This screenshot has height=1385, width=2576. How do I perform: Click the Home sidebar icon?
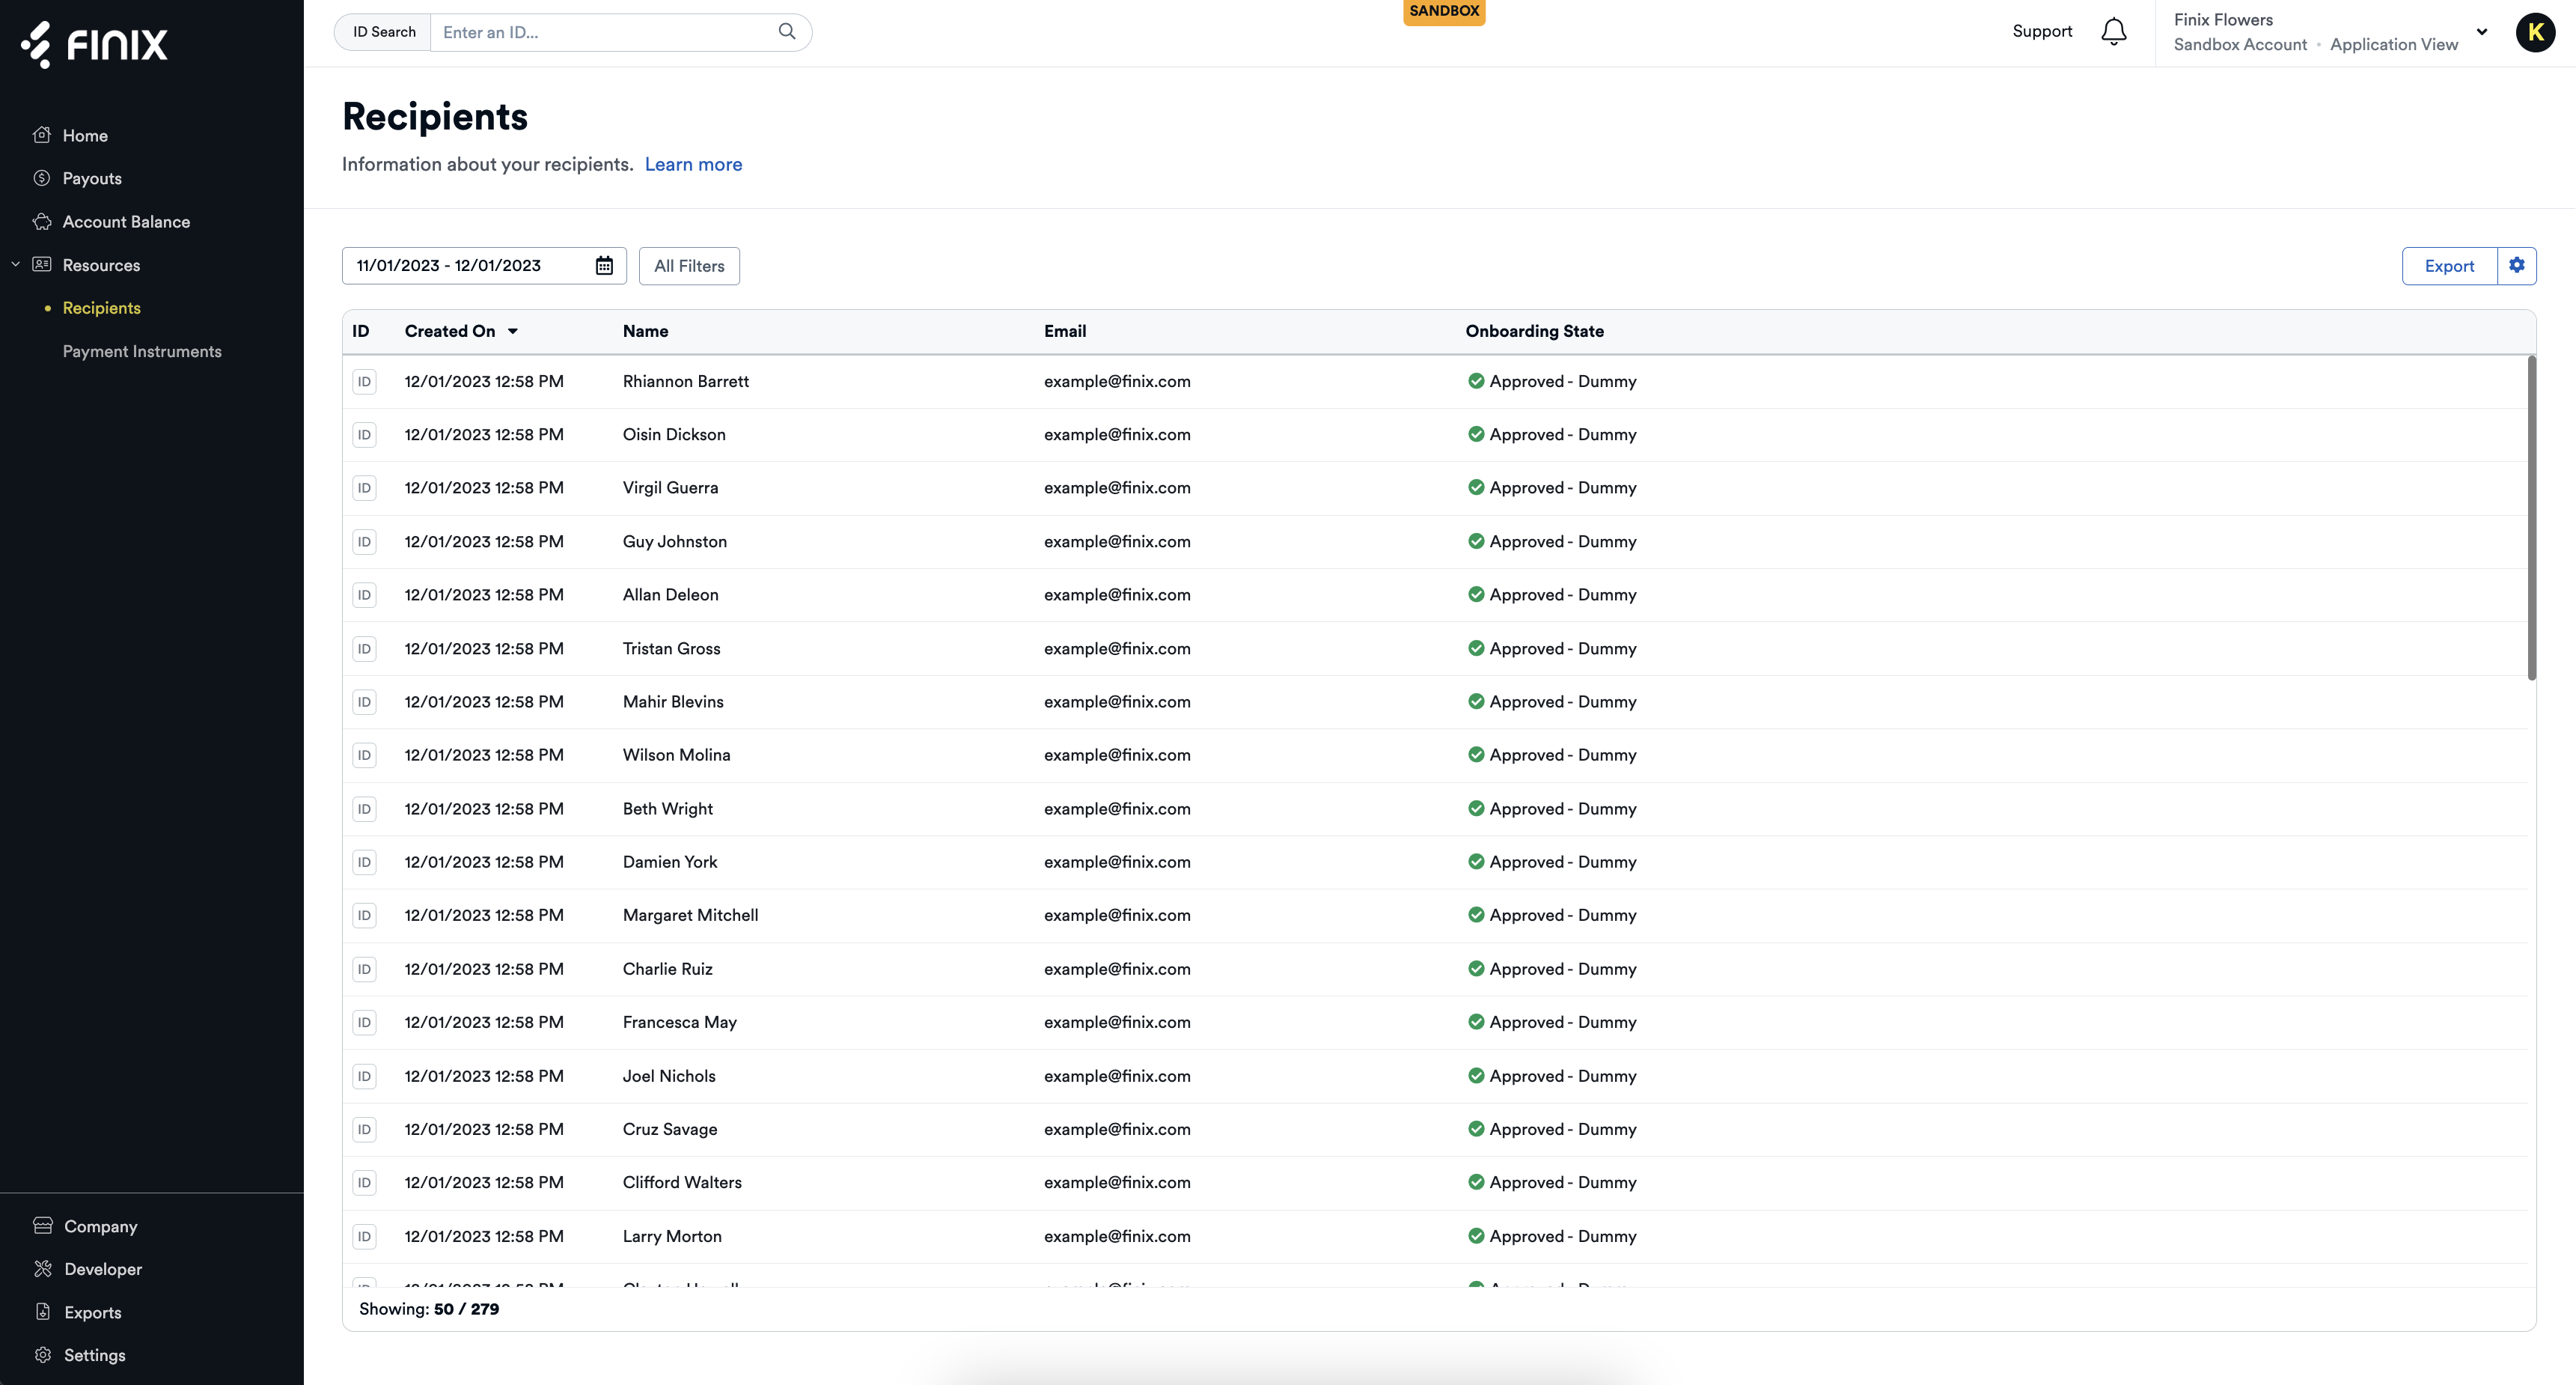point(42,135)
